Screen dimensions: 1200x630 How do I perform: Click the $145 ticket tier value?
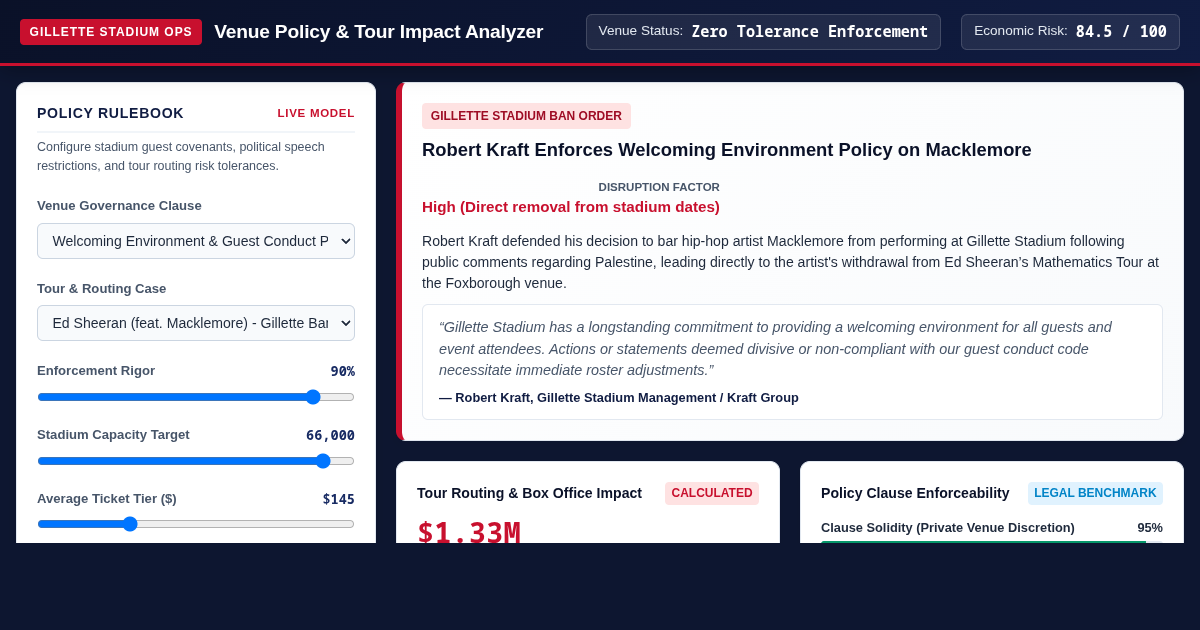pyautogui.click(x=339, y=499)
